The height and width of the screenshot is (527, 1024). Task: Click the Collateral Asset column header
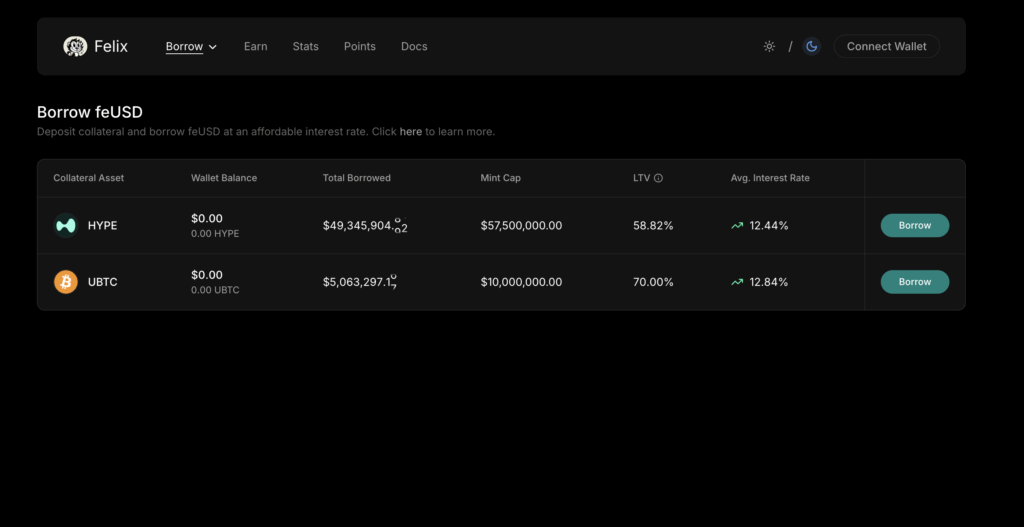89,178
